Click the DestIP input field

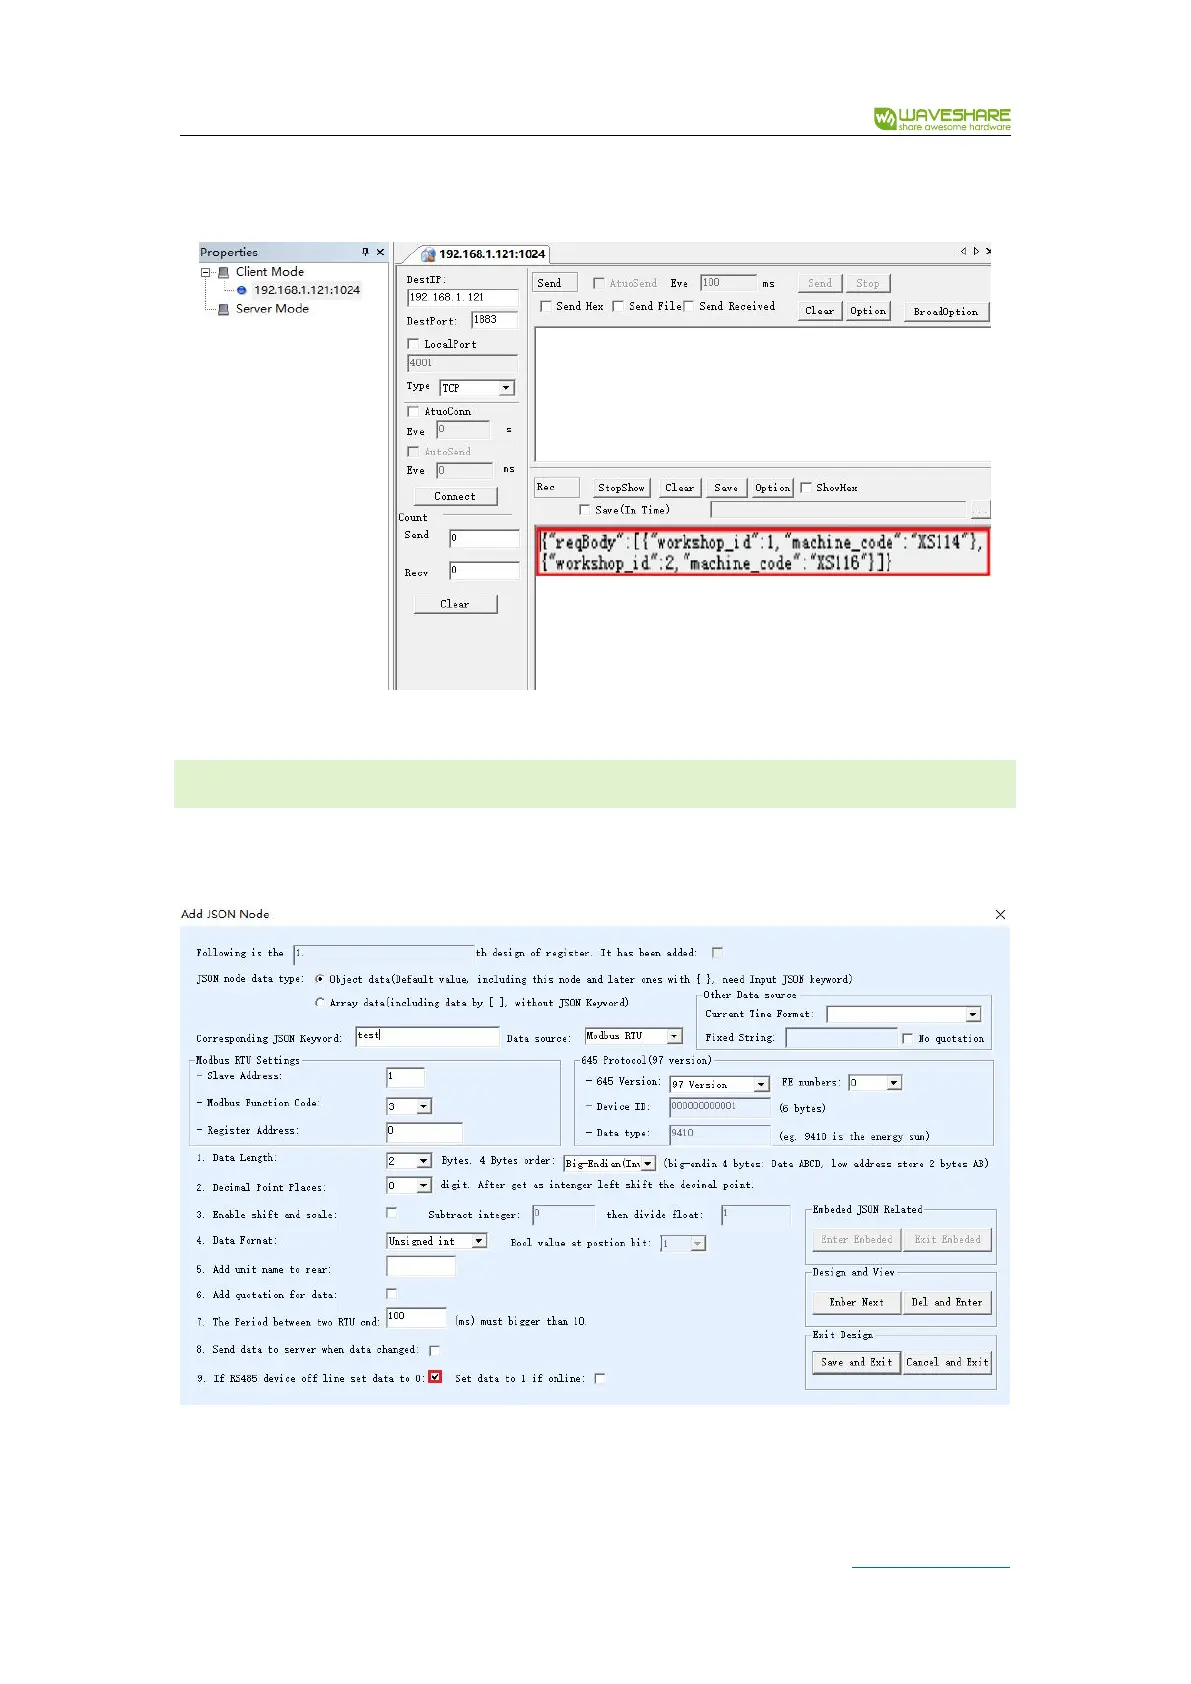[x=462, y=298]
